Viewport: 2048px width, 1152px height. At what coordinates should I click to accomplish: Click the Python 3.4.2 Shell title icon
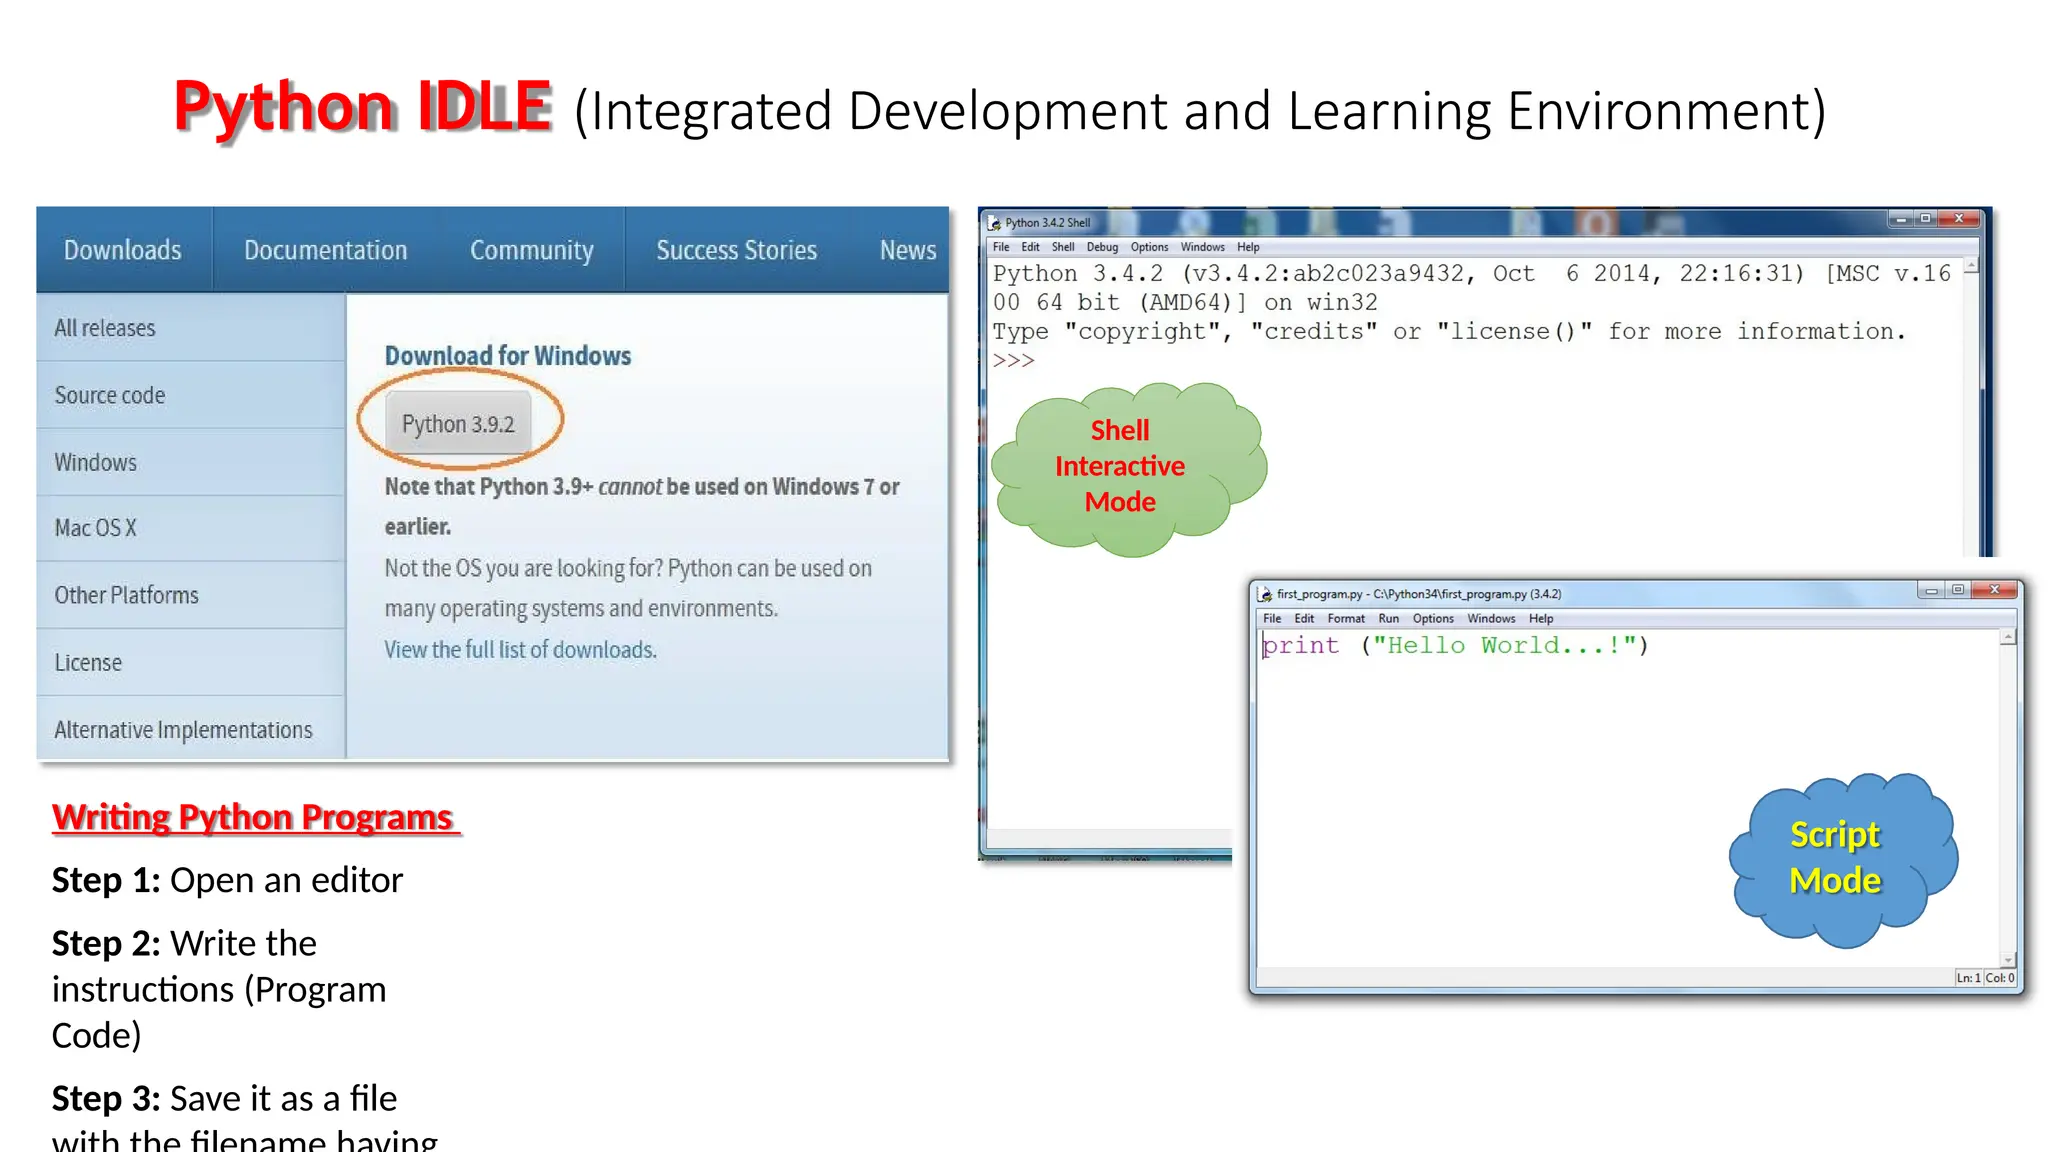tap(995, 223)
